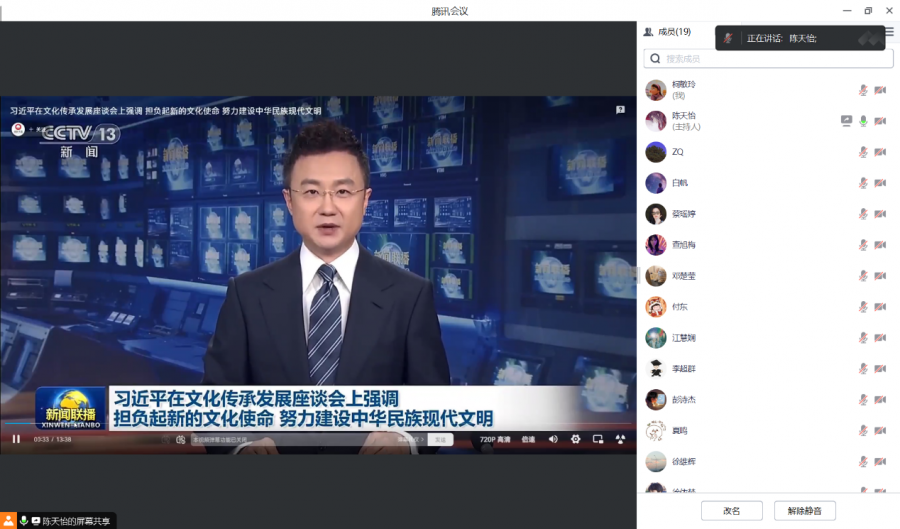Viewport: 900px width, 529px height.
Task: Open the video player settings gear
Action: pos(575,439)
